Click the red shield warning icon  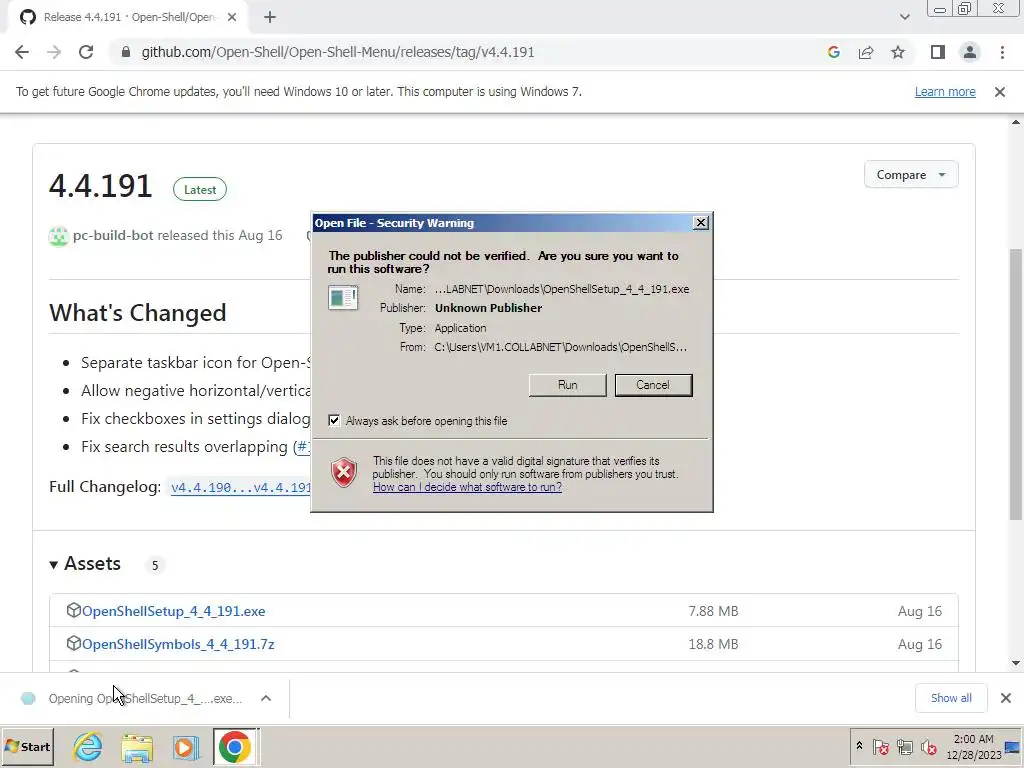(x=344, y=472)
